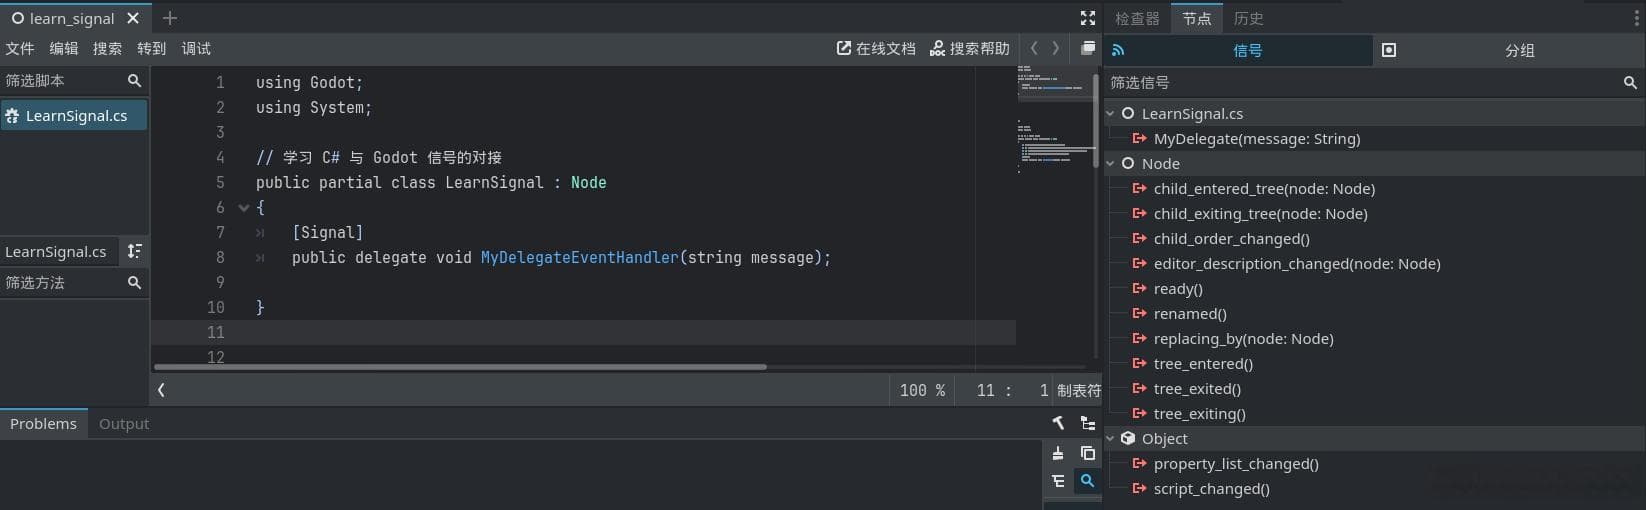This screenshot has width=1646, height=510.
Task: Add a new scene tab with plus
Action: 170,18
